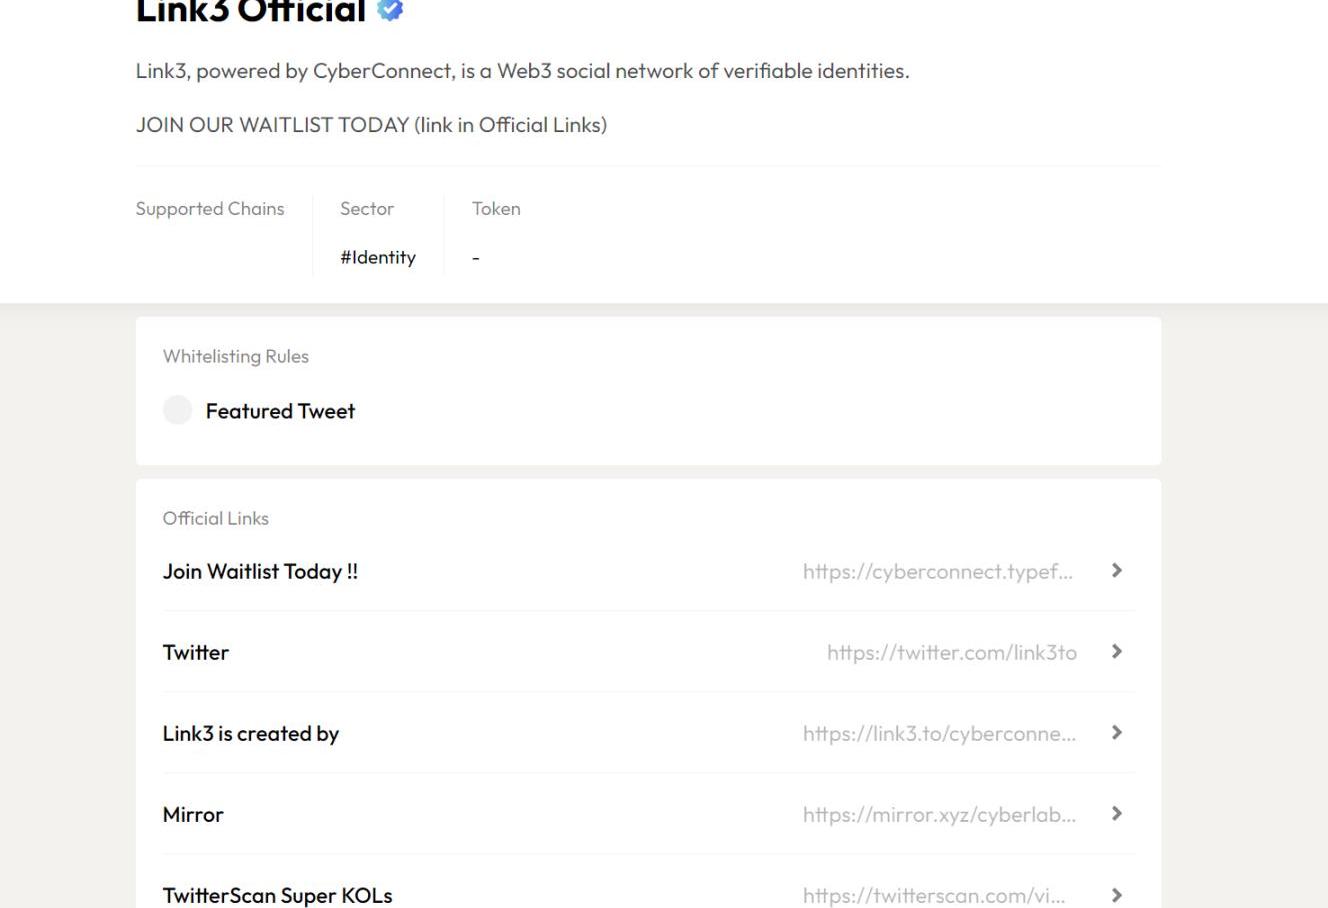Viewport: 1328px width, 908px height.
Task: Click the Mirror row chevron arrow
Action: point(1117,814)
